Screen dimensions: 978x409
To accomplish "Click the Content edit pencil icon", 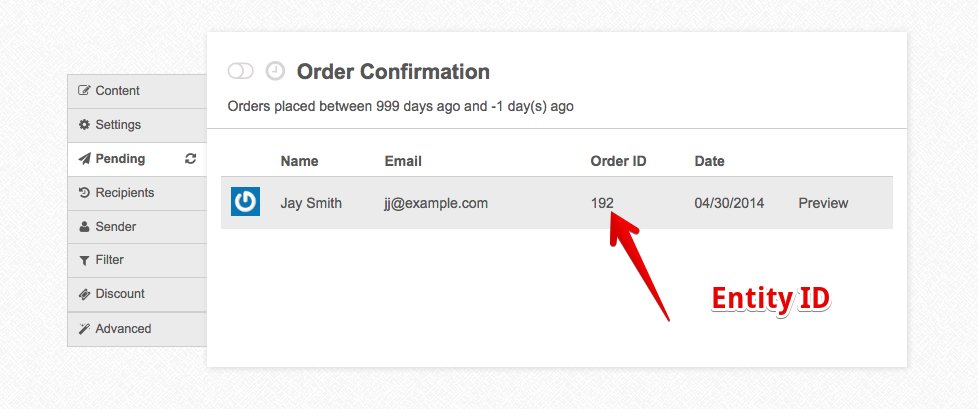I will click(x=85, y=91).
